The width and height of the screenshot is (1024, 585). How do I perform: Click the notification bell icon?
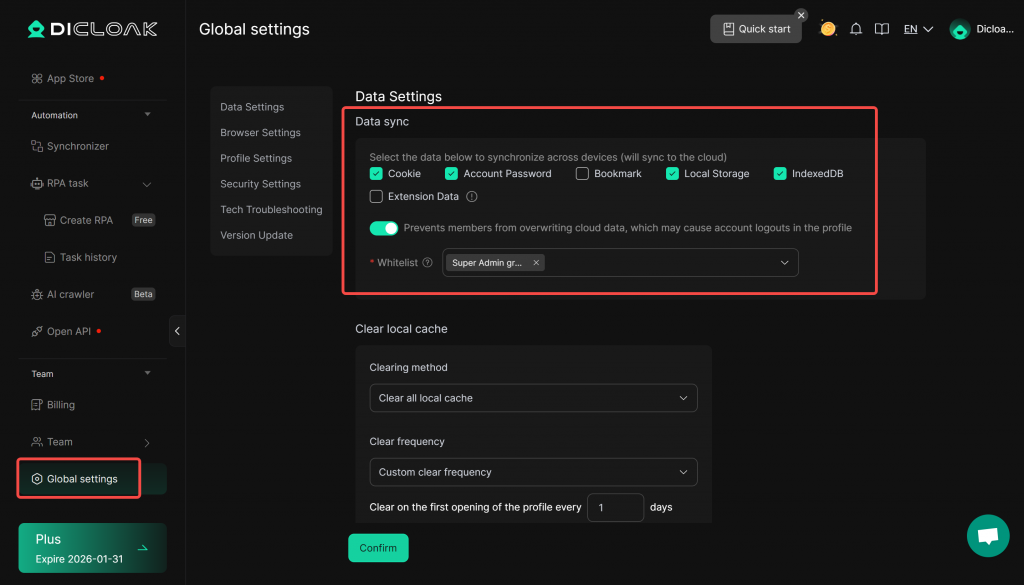856,29
